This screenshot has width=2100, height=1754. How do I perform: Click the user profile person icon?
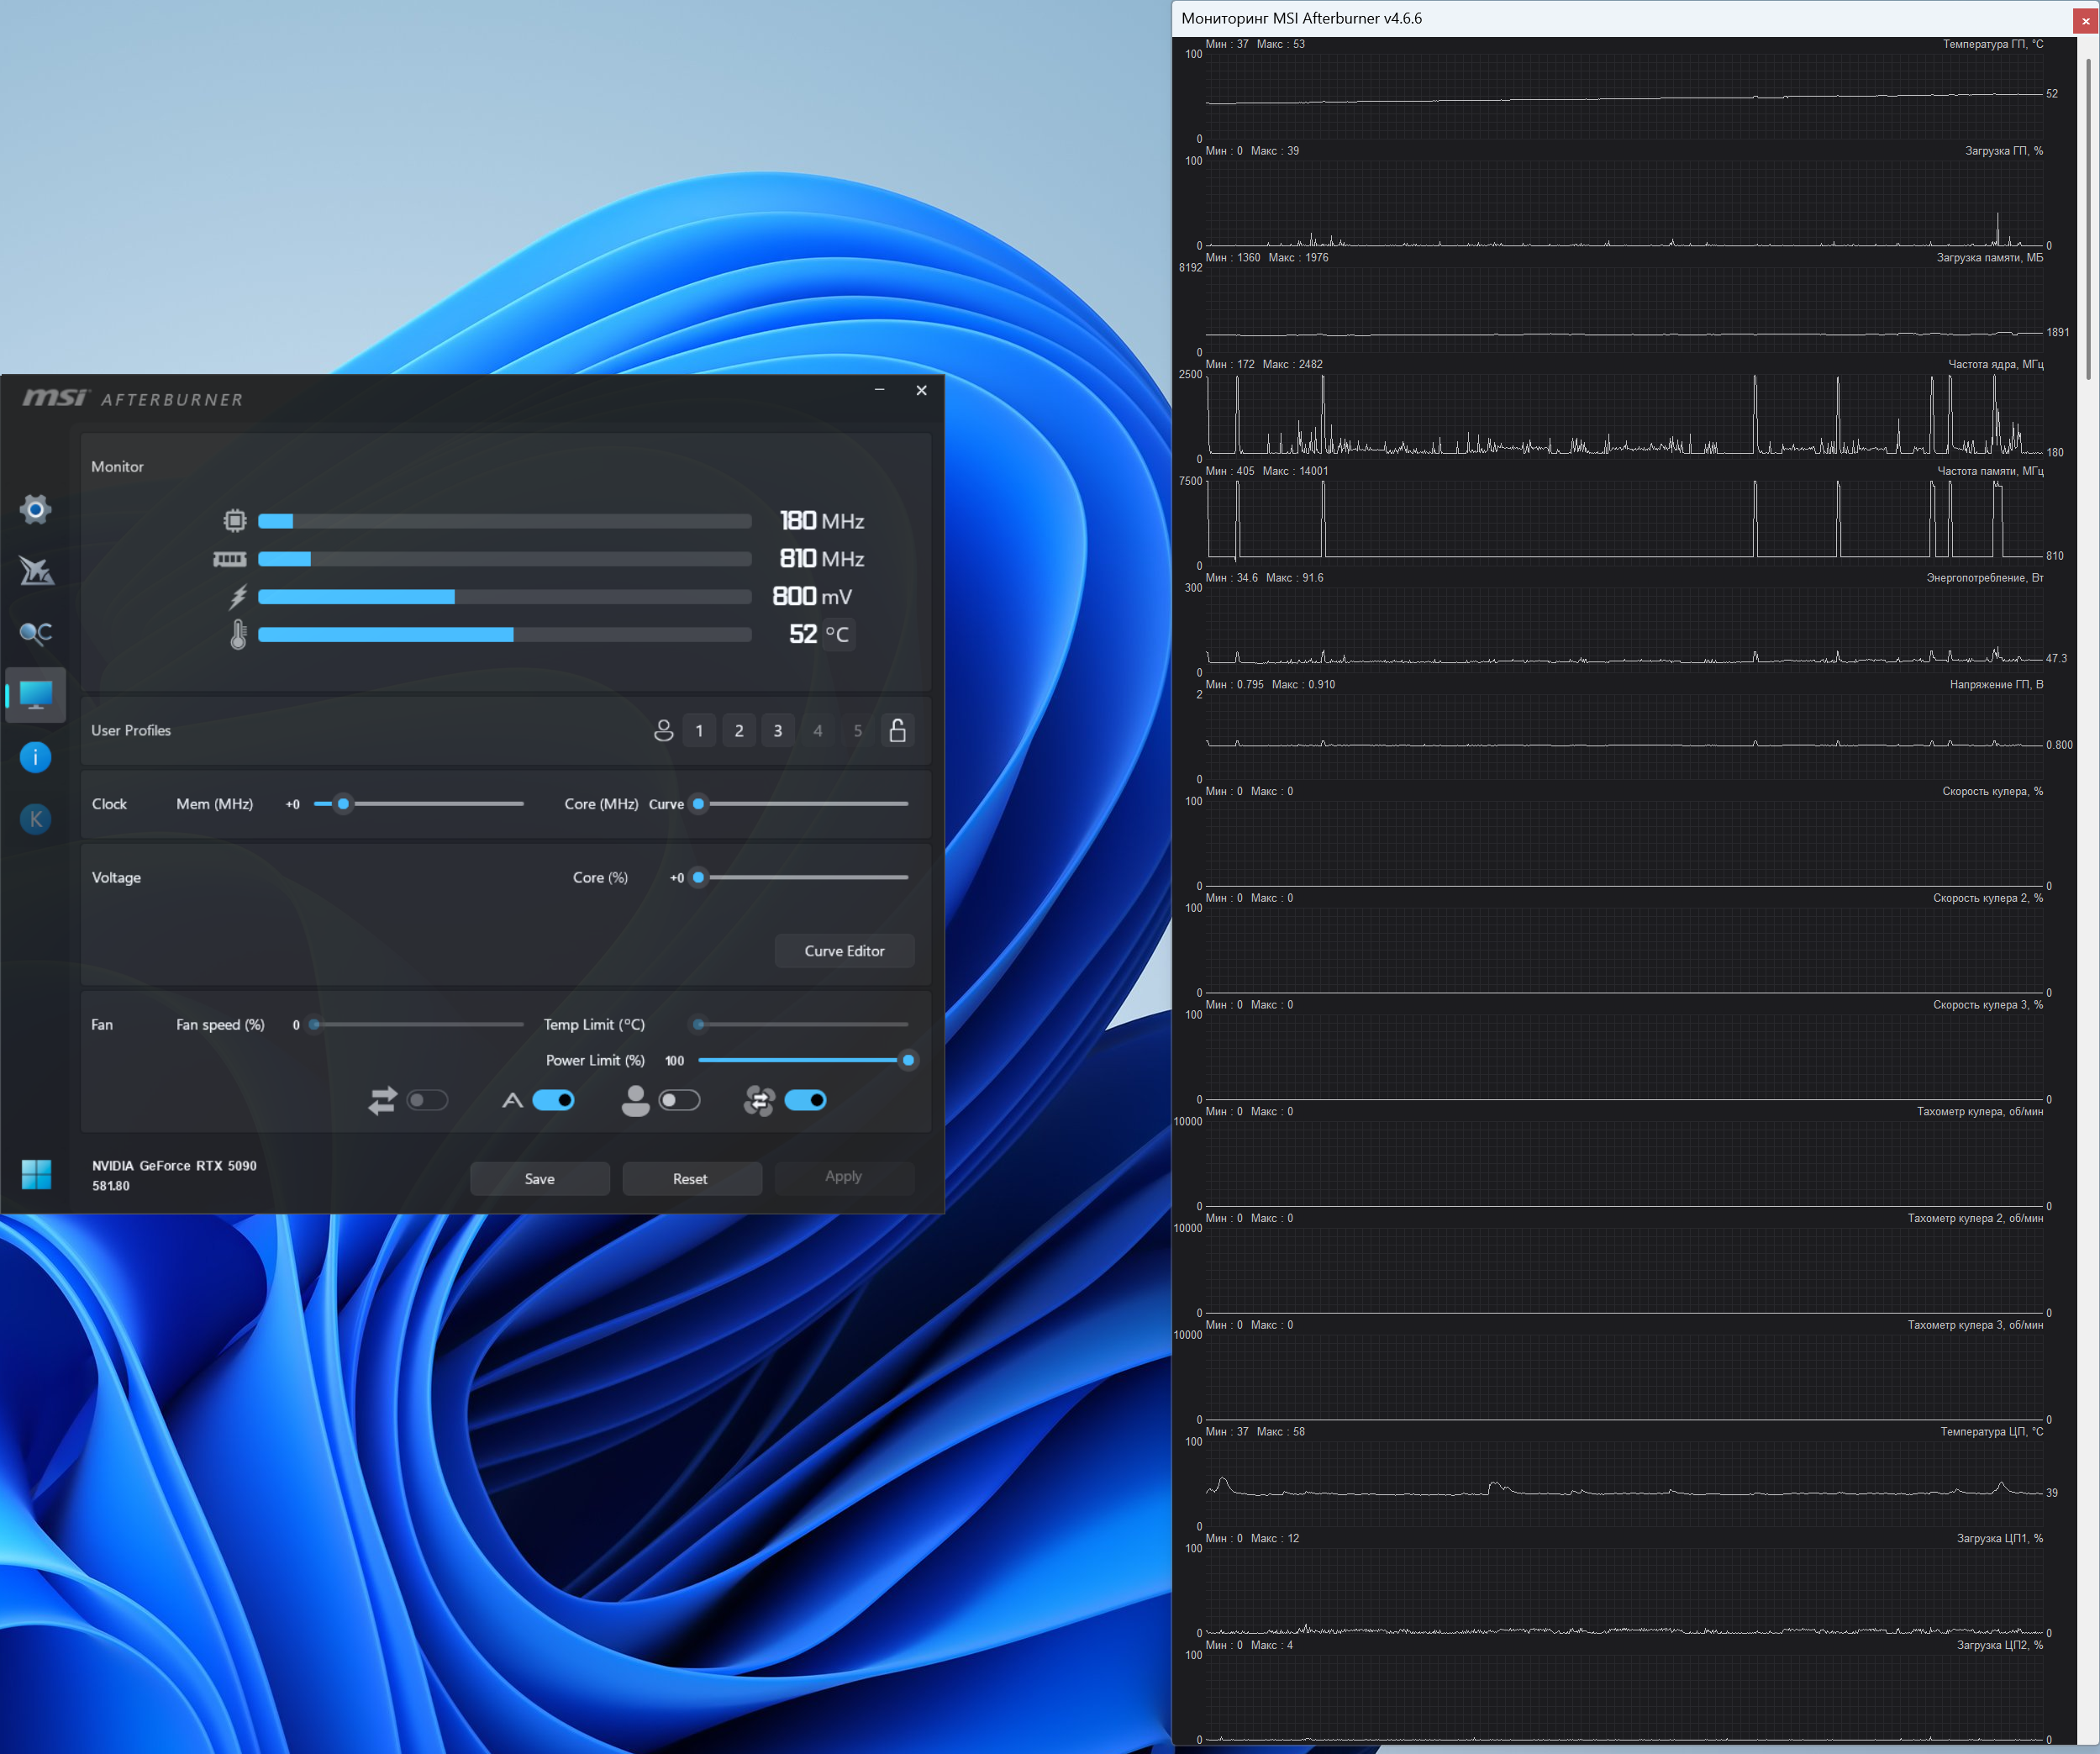pos(663,731)
